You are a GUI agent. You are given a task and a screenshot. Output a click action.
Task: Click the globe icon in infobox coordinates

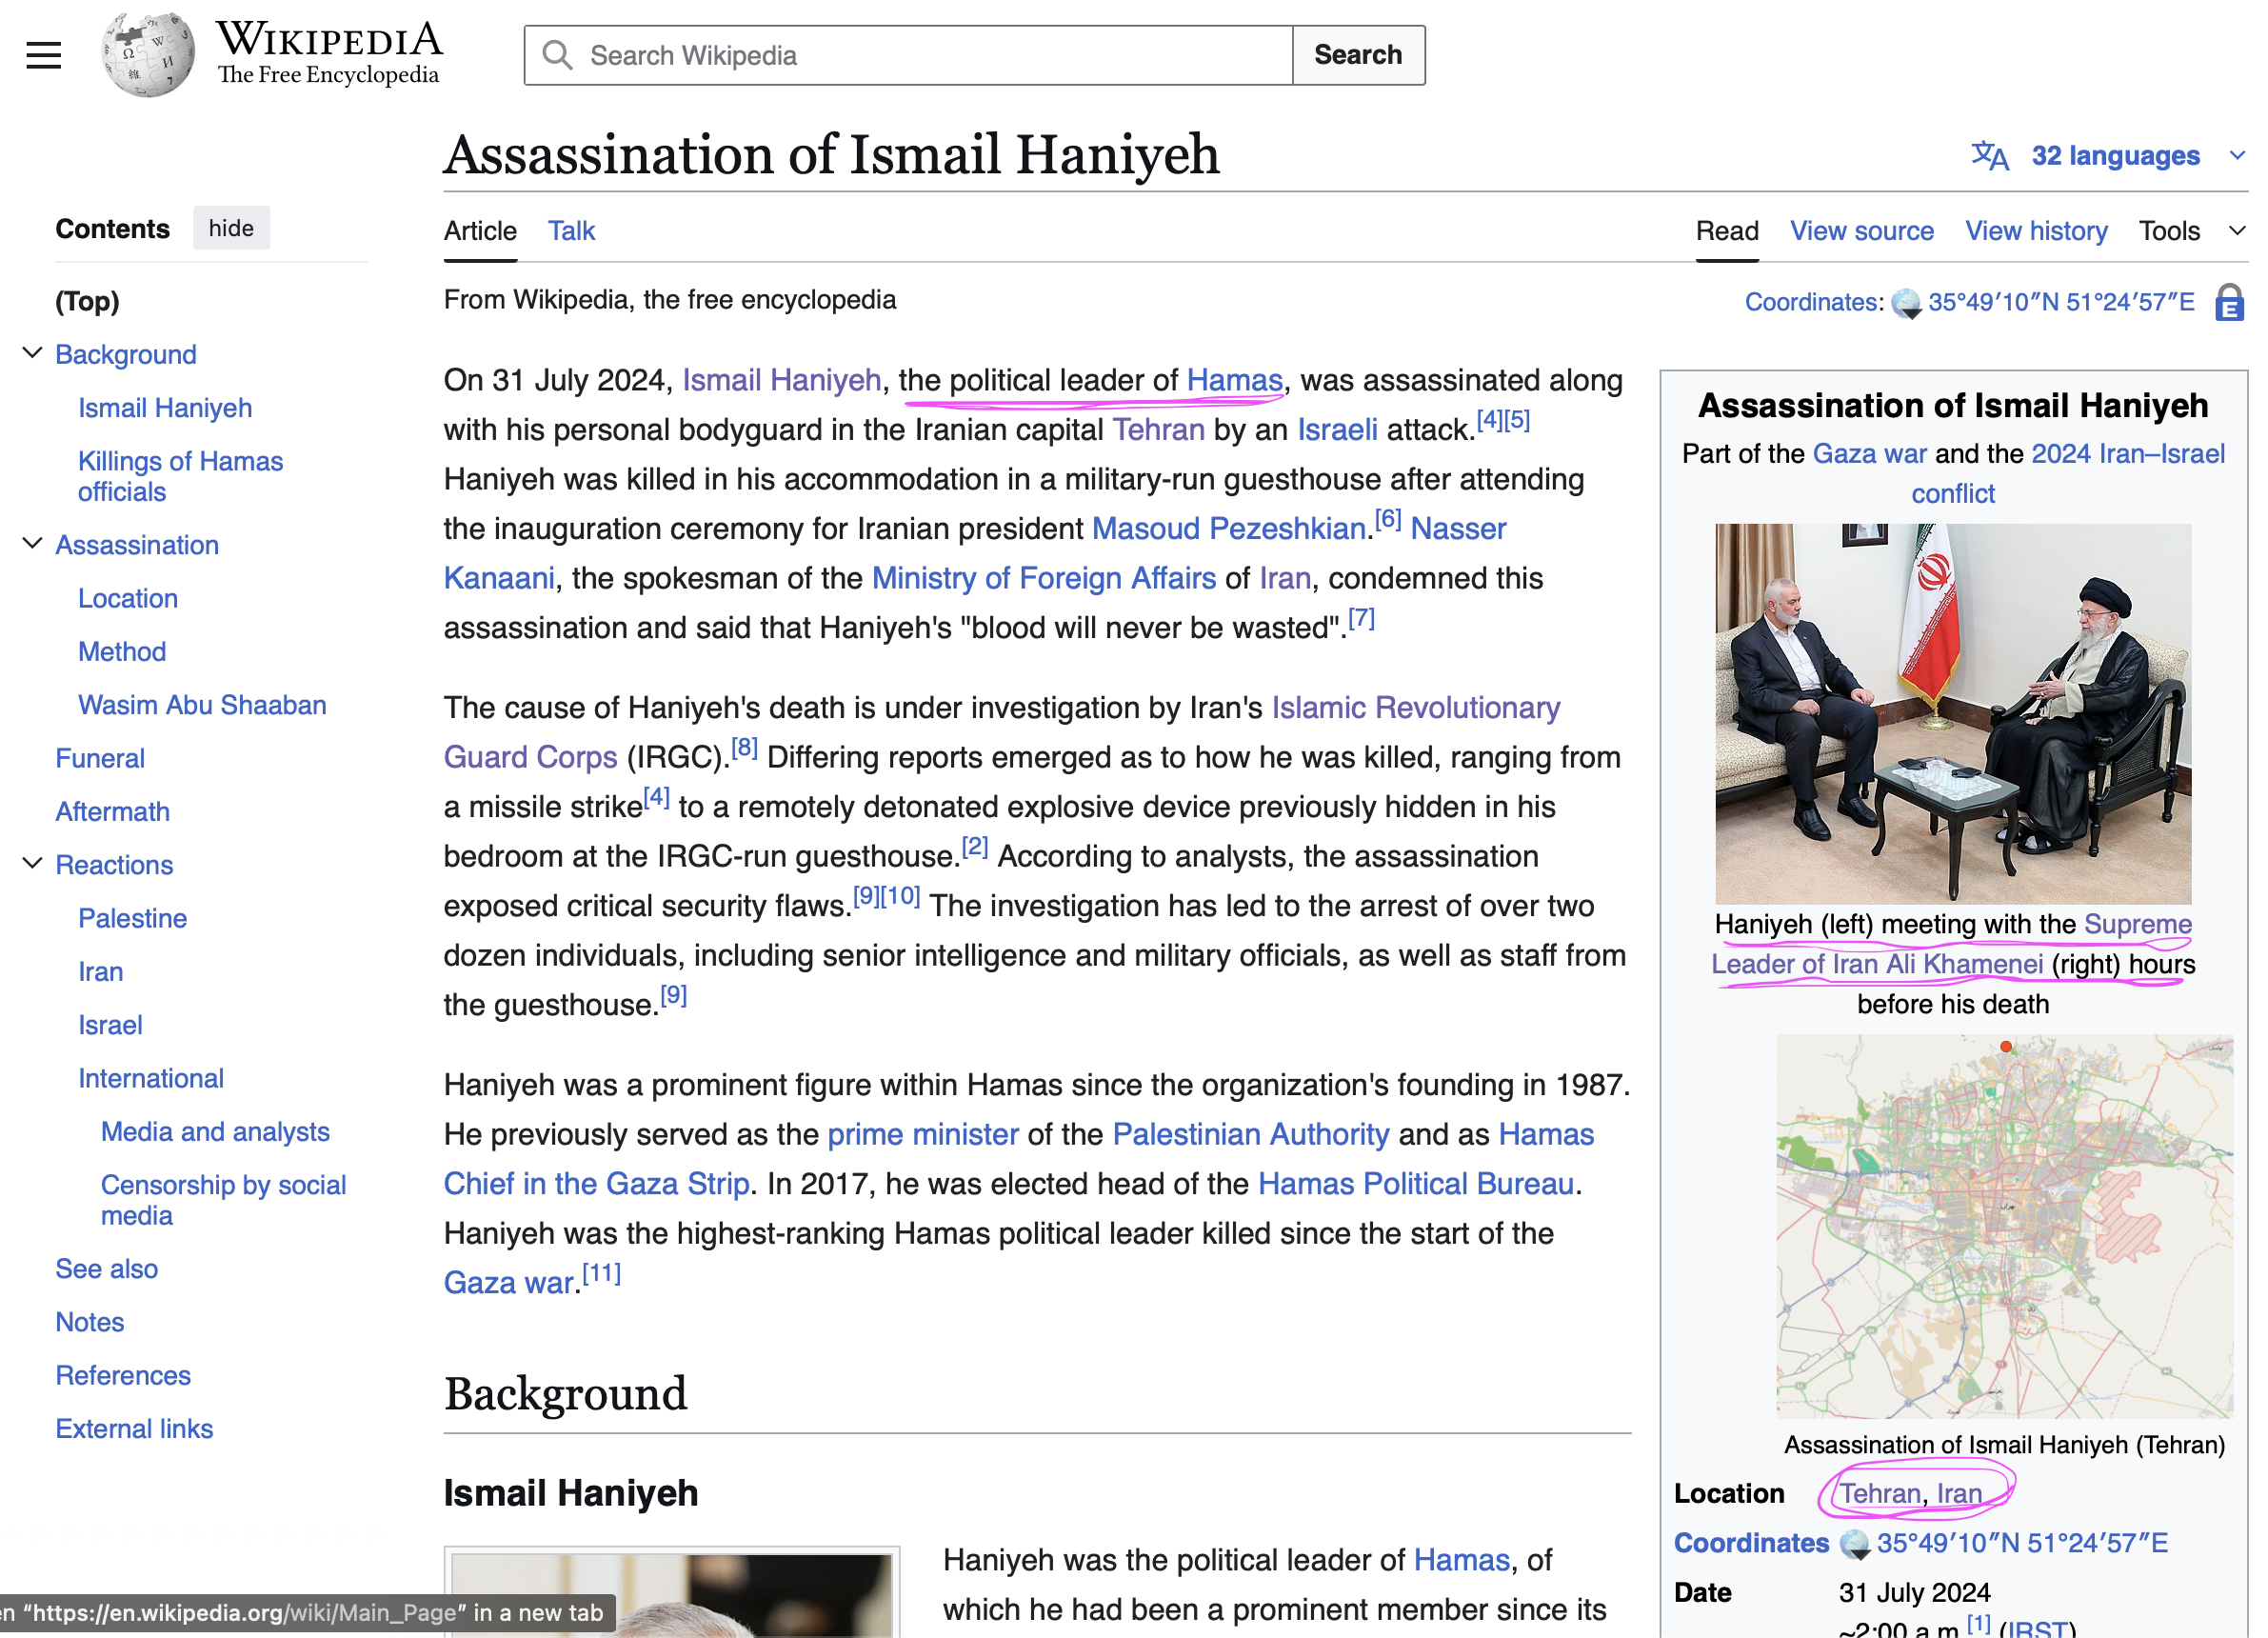1855,1544
